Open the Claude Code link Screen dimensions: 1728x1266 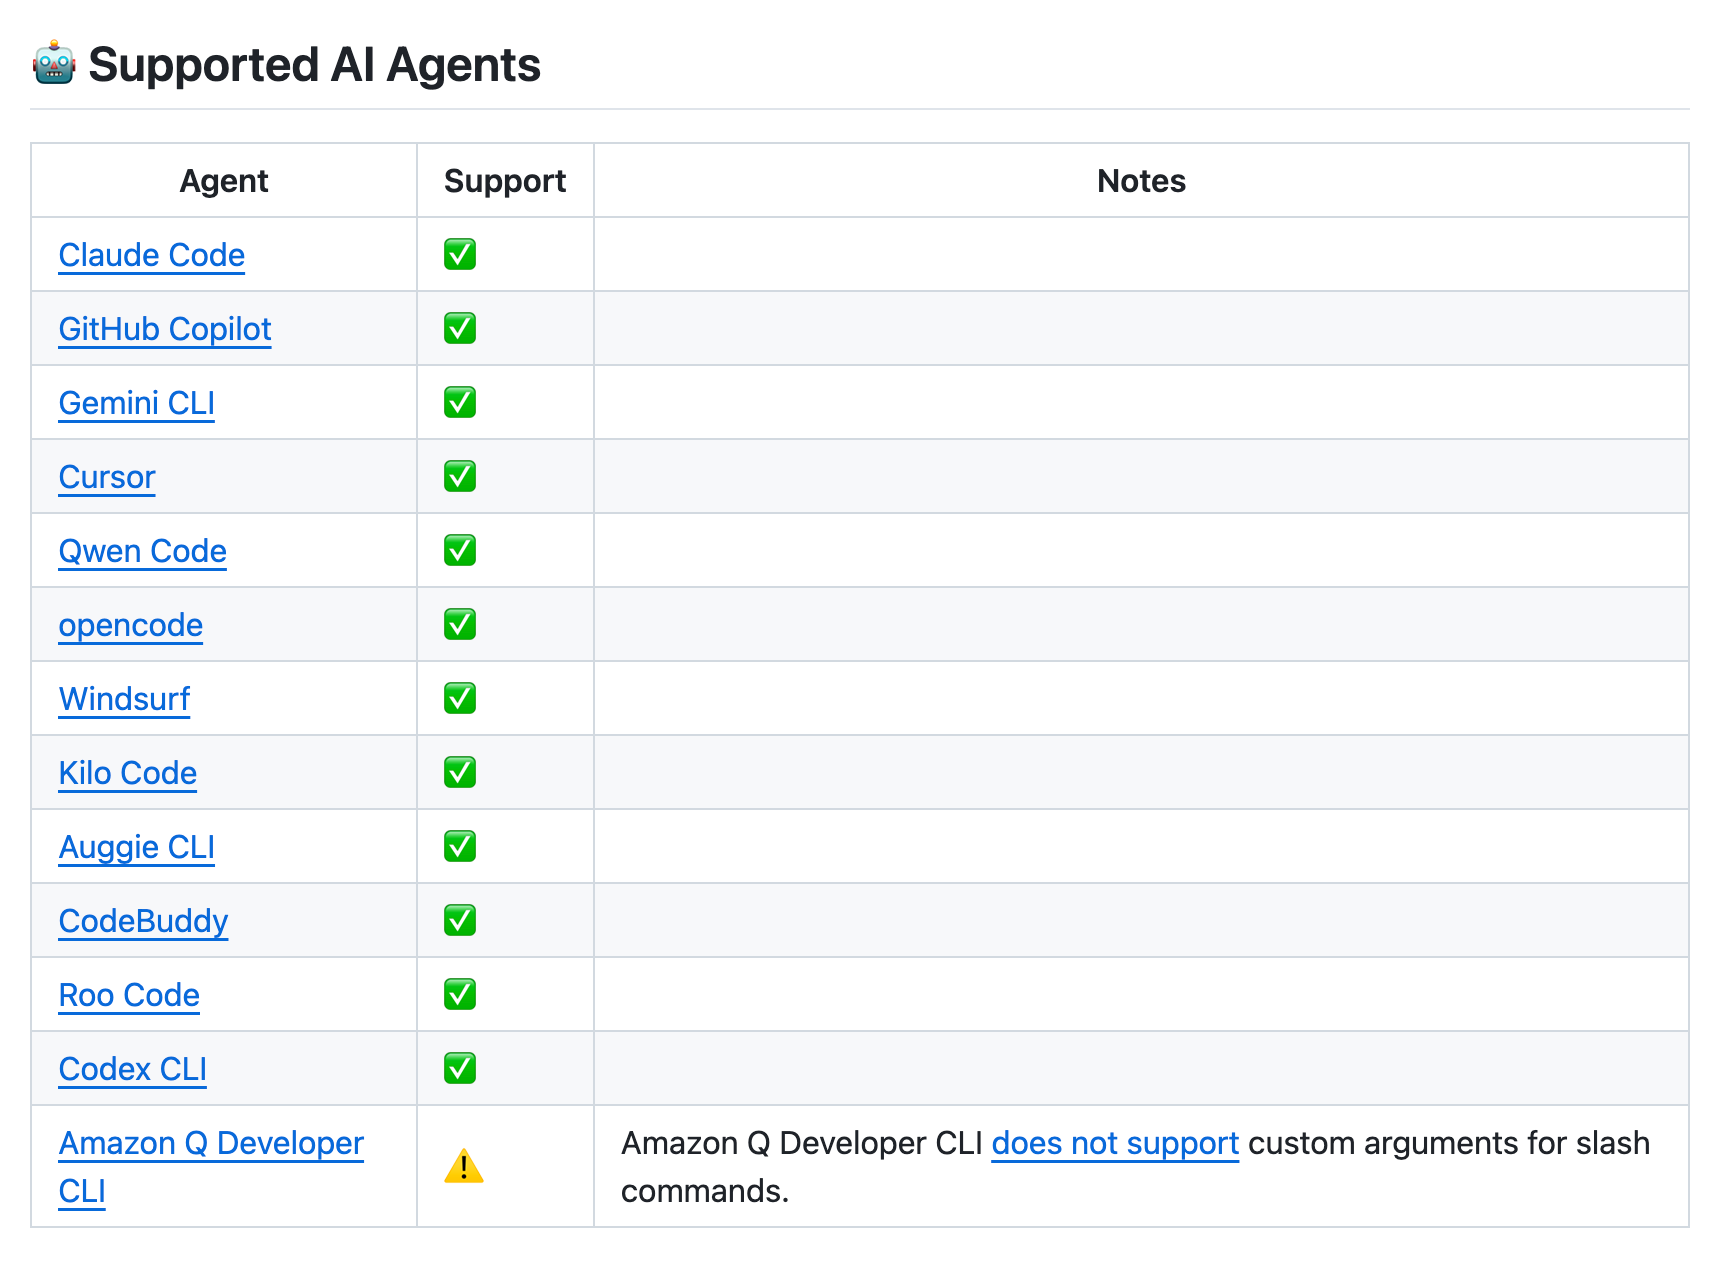pyautogui.click(x=152, y=255)
